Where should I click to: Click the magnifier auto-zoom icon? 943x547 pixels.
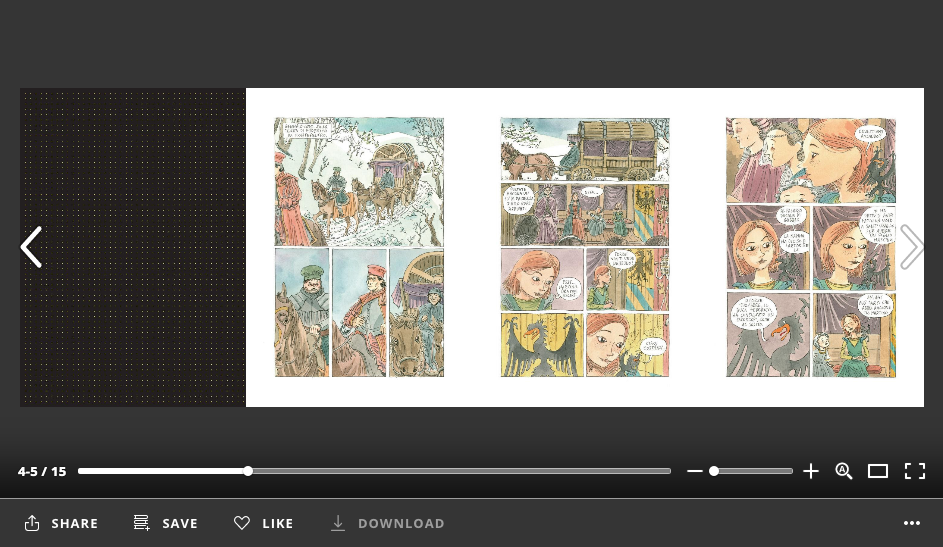point(844,471)
